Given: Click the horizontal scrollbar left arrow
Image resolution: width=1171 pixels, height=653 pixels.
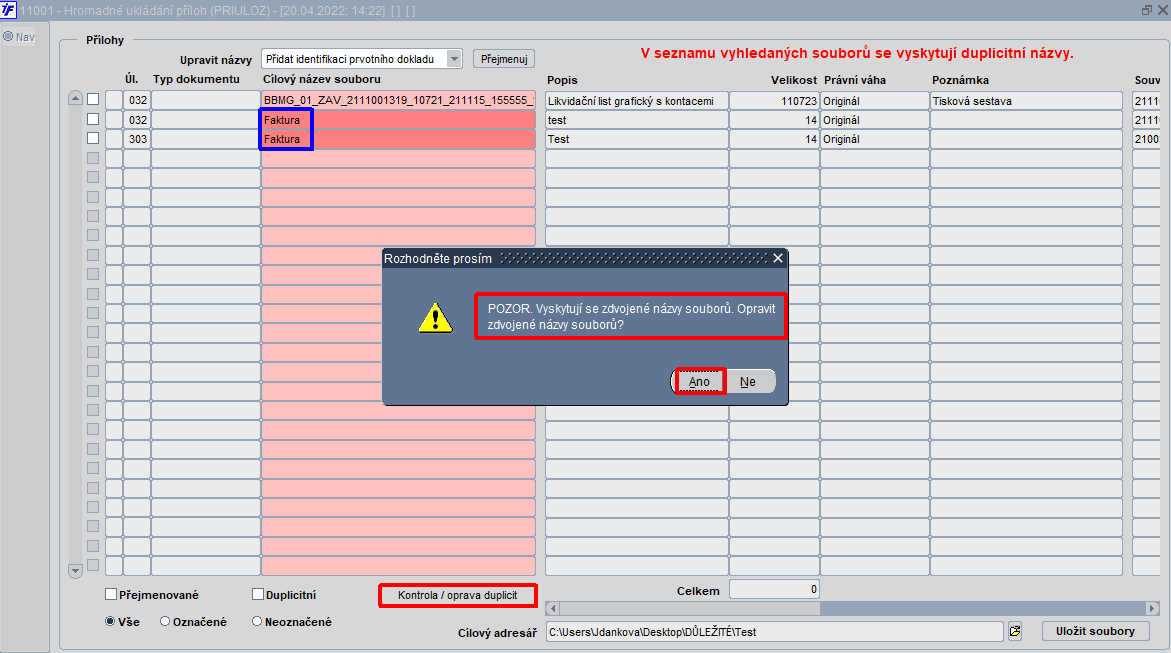Looking at the screenshot, I should pos(553,609).
